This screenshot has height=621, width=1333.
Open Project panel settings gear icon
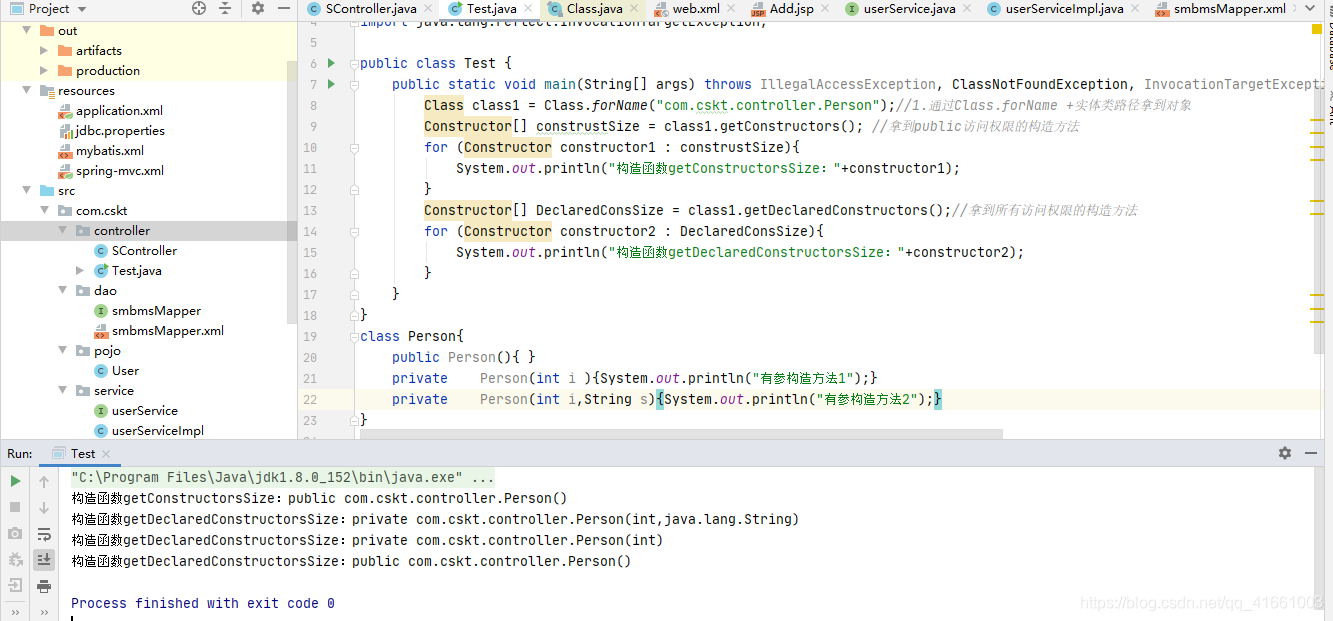tap(258, 7)
